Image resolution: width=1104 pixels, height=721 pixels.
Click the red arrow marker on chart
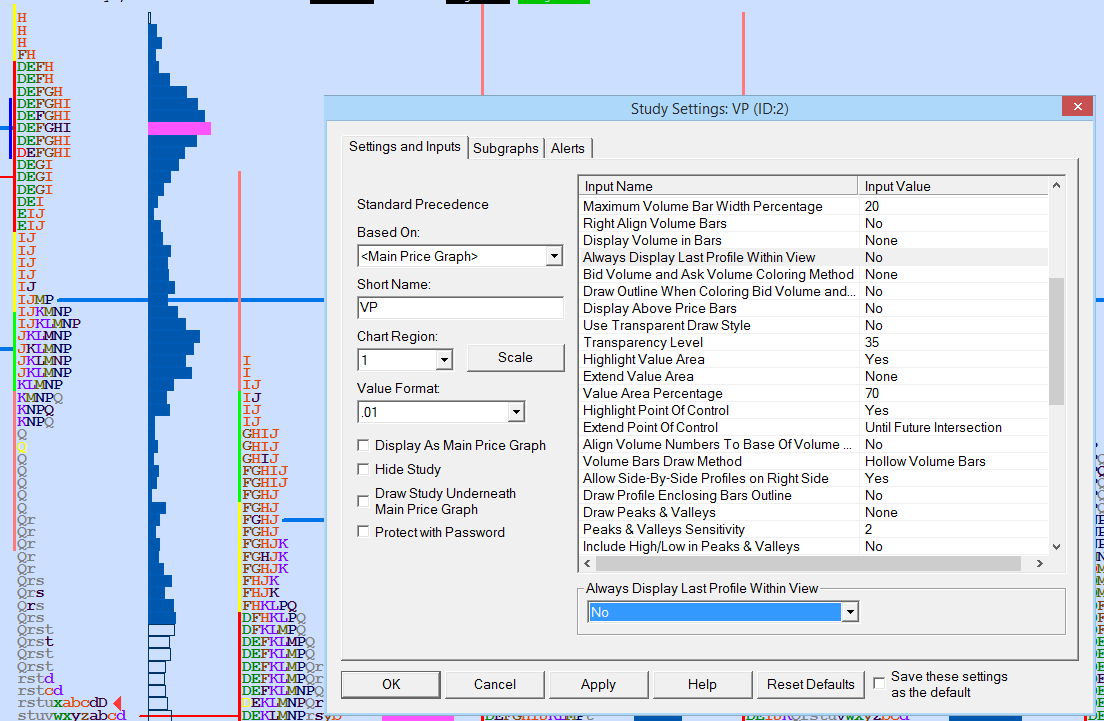point(117,703)
